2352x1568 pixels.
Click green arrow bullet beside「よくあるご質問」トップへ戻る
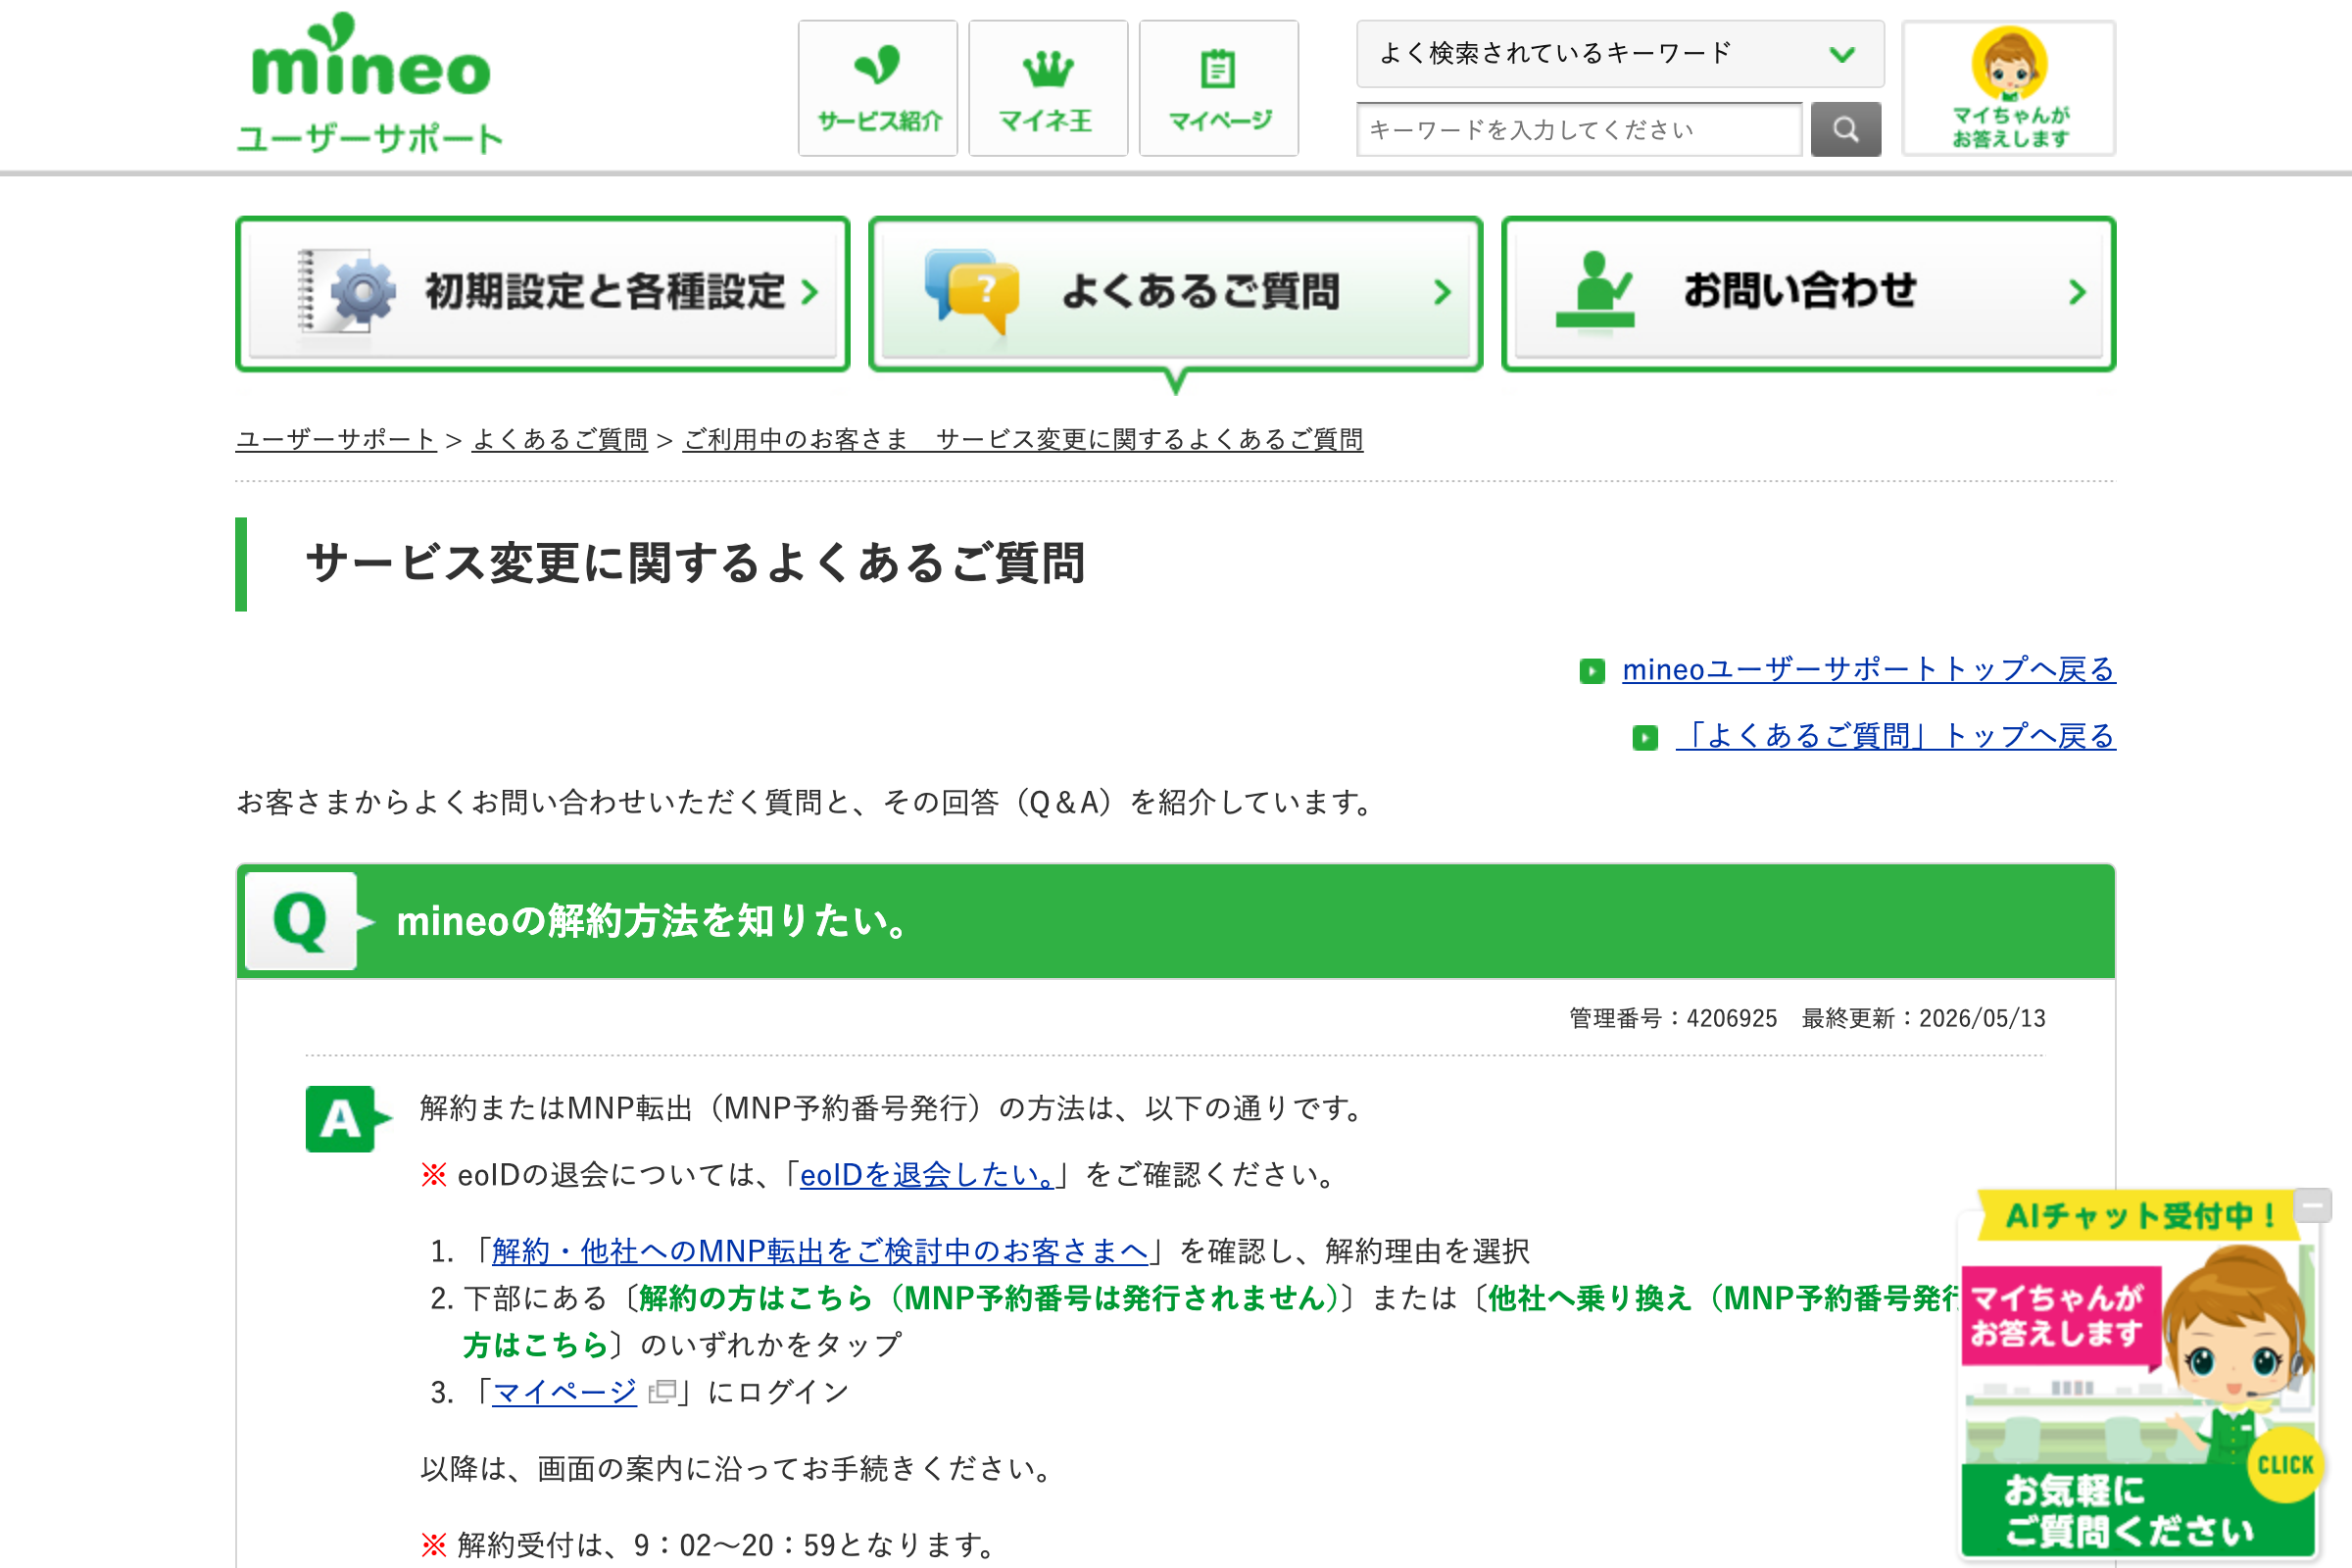click(1645, 738)
